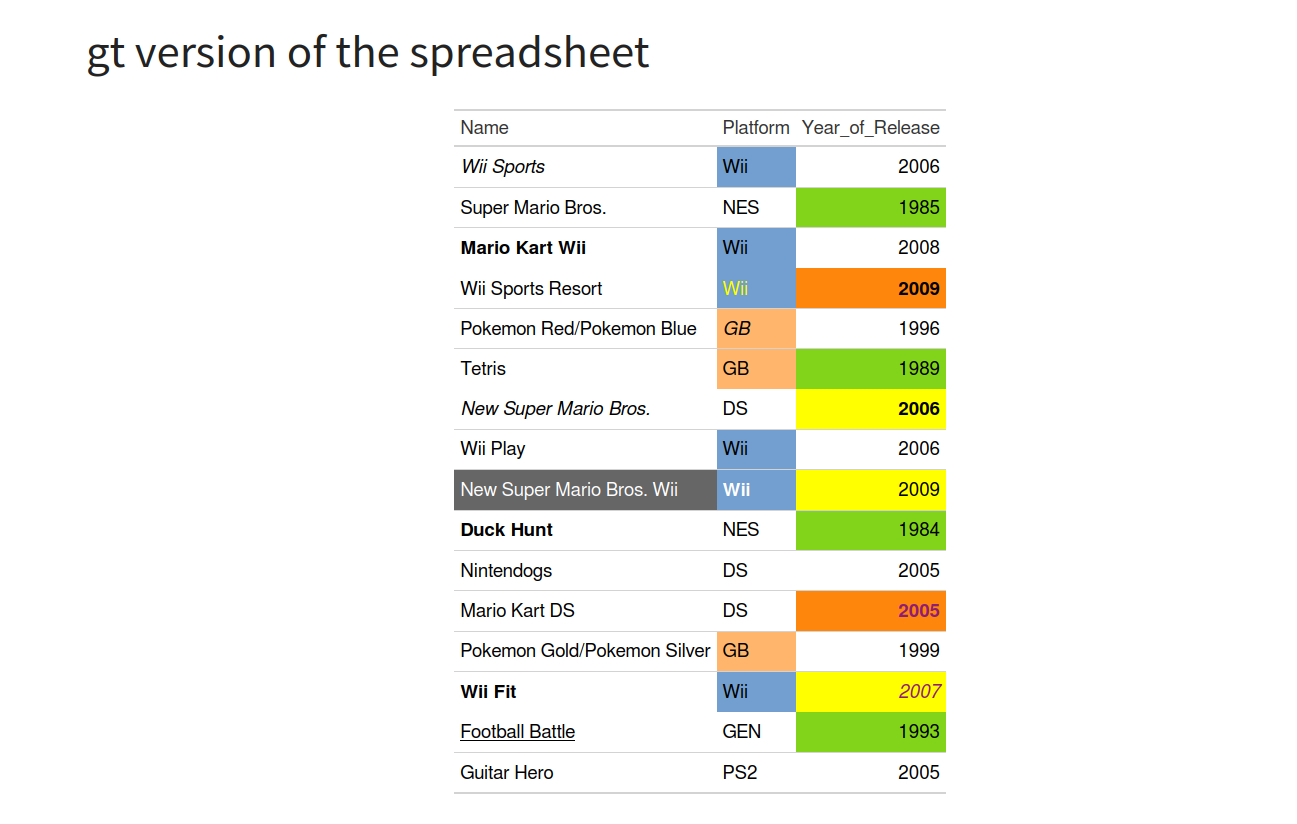Click the Name column header
This screenshot has width=1297, height=824.
[x=485, y=128]
